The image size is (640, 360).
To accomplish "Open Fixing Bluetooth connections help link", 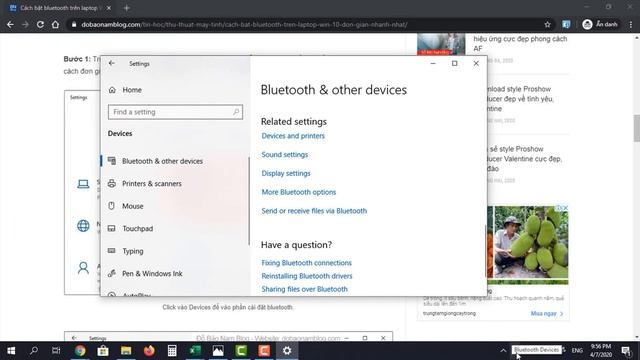I will point(307,263).
